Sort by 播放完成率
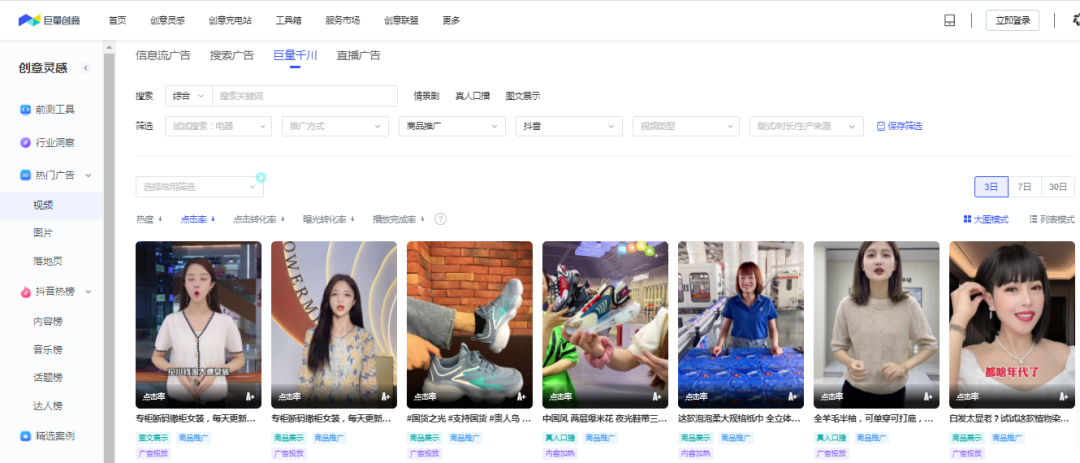This screenshot has height=463, width=1080. pyautogui.click(x=398, y=219)
